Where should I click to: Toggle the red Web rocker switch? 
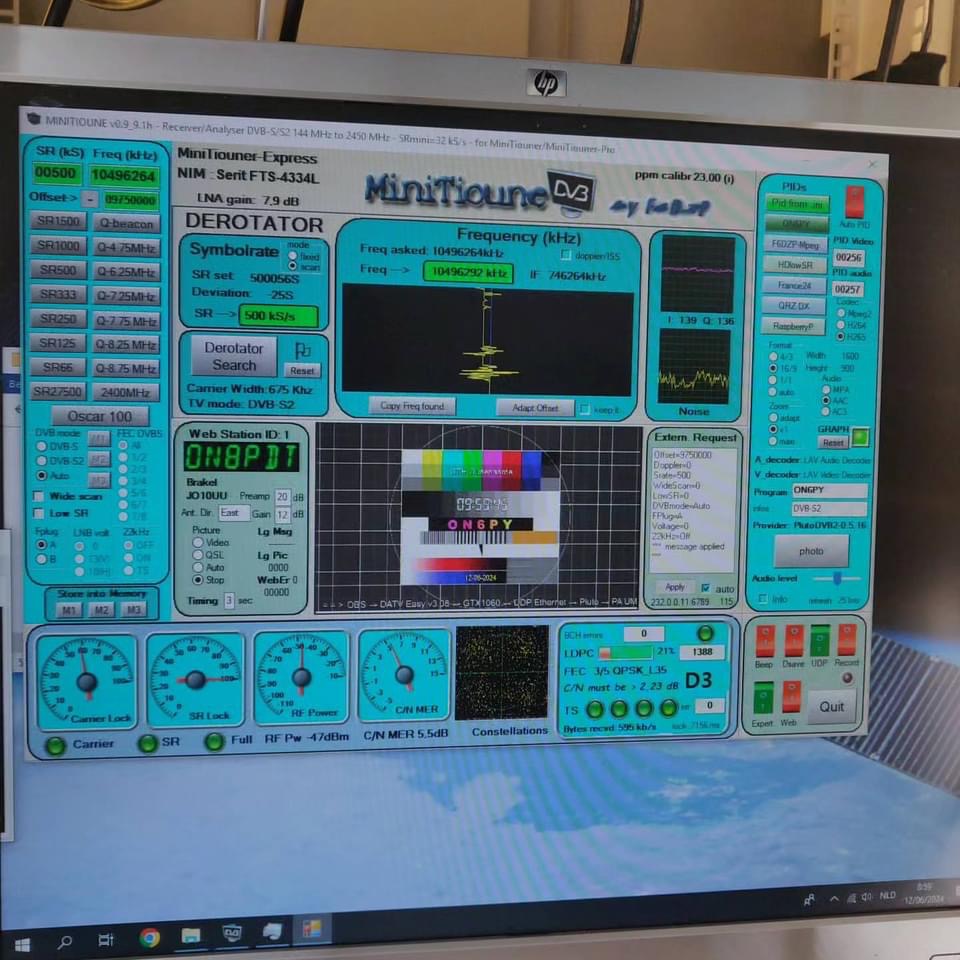tap(790, 698)
